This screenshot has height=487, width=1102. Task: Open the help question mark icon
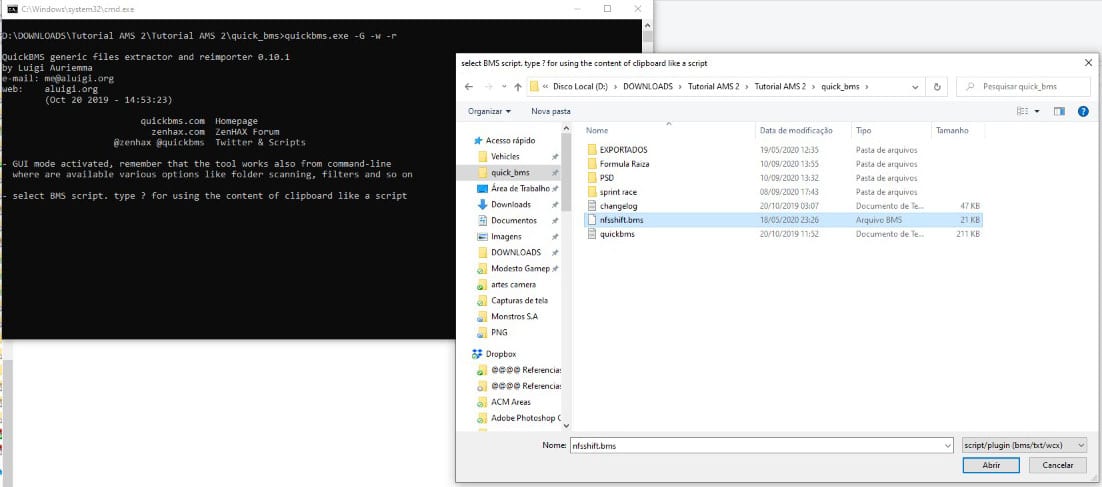tap(1083, 111)
